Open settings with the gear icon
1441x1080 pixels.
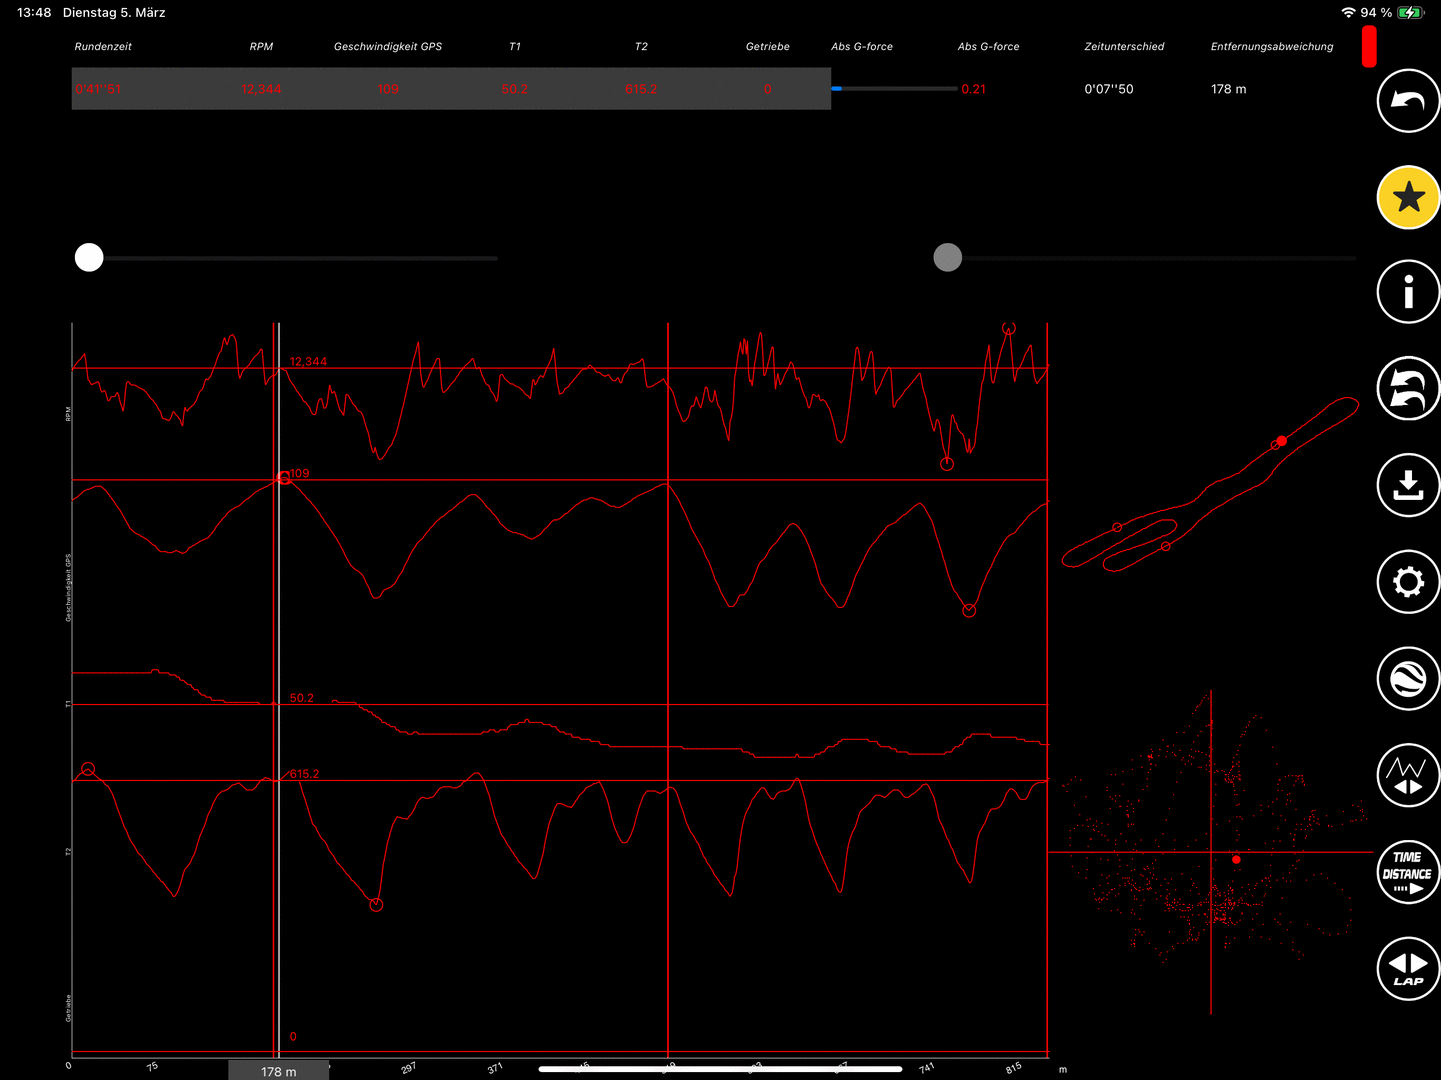coord(1408,581)
